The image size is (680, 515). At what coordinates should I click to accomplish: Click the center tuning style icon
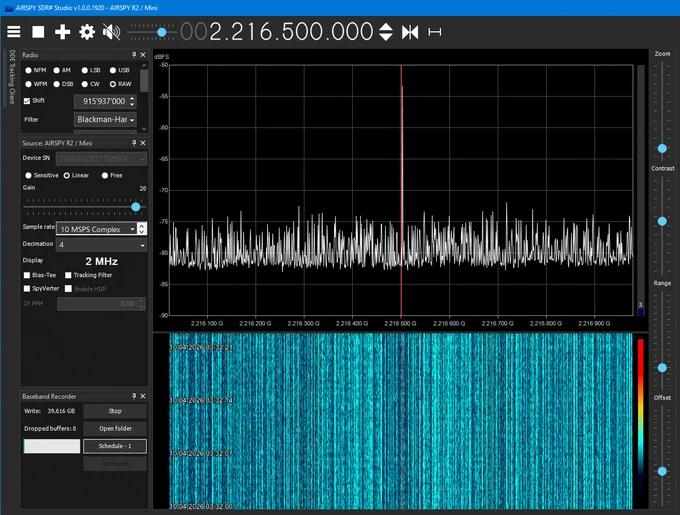tap(410, 32)
